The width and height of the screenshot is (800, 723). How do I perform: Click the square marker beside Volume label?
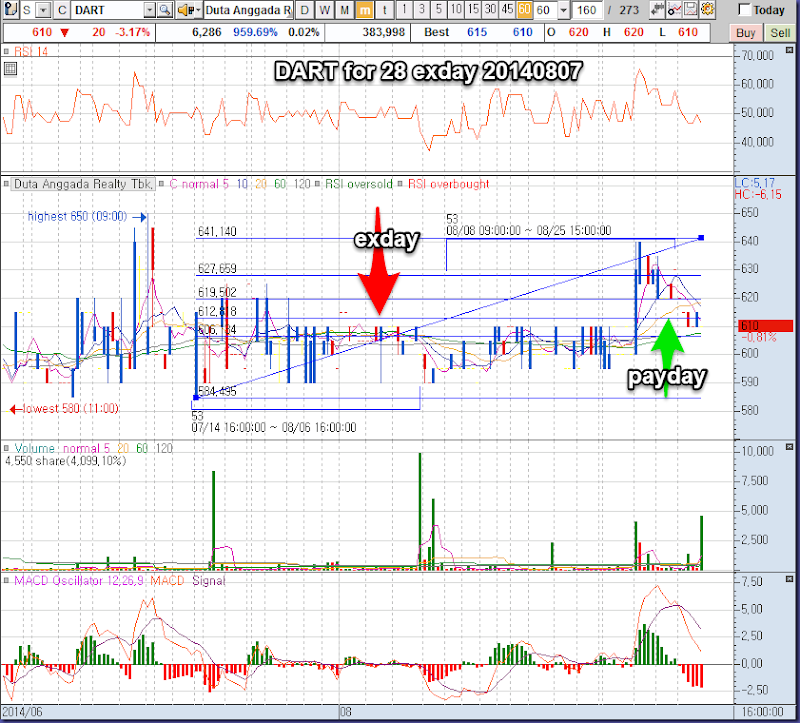coord(7,448)
